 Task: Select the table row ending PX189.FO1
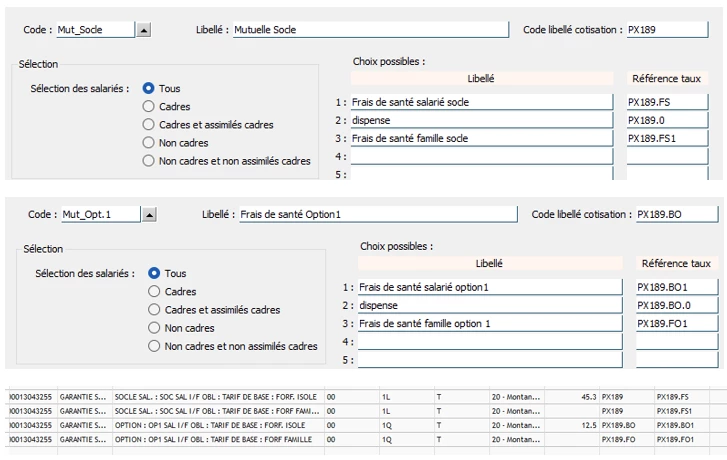pos(360,439)
